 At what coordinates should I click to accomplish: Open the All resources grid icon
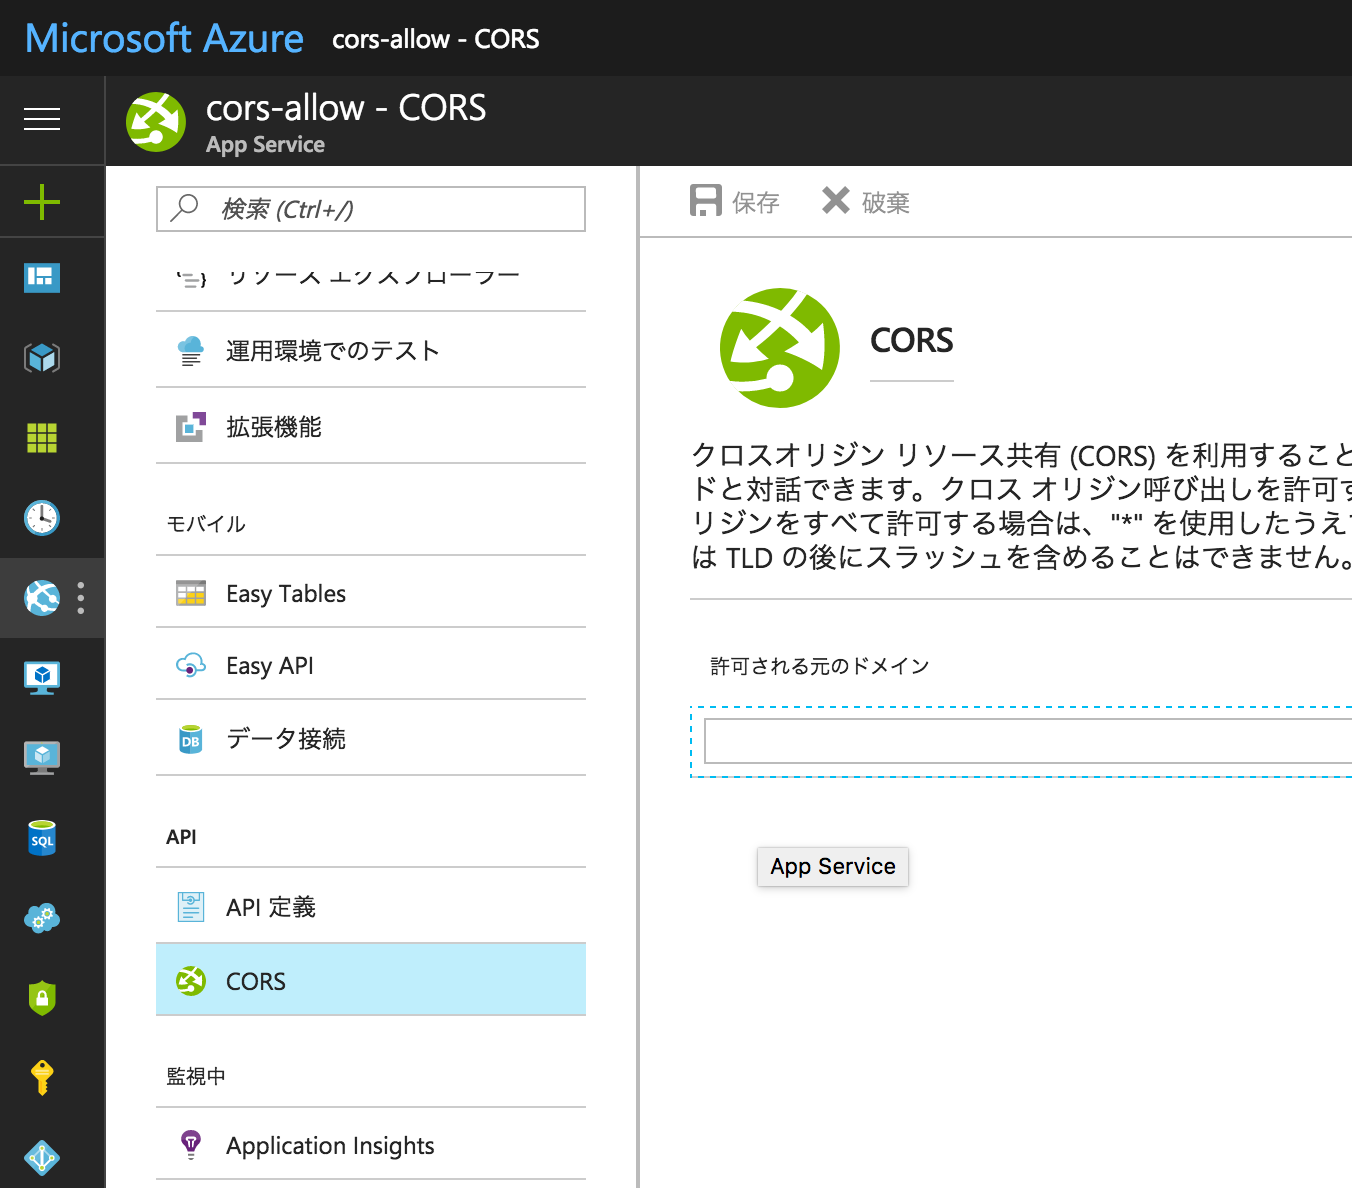click(42, 437)
